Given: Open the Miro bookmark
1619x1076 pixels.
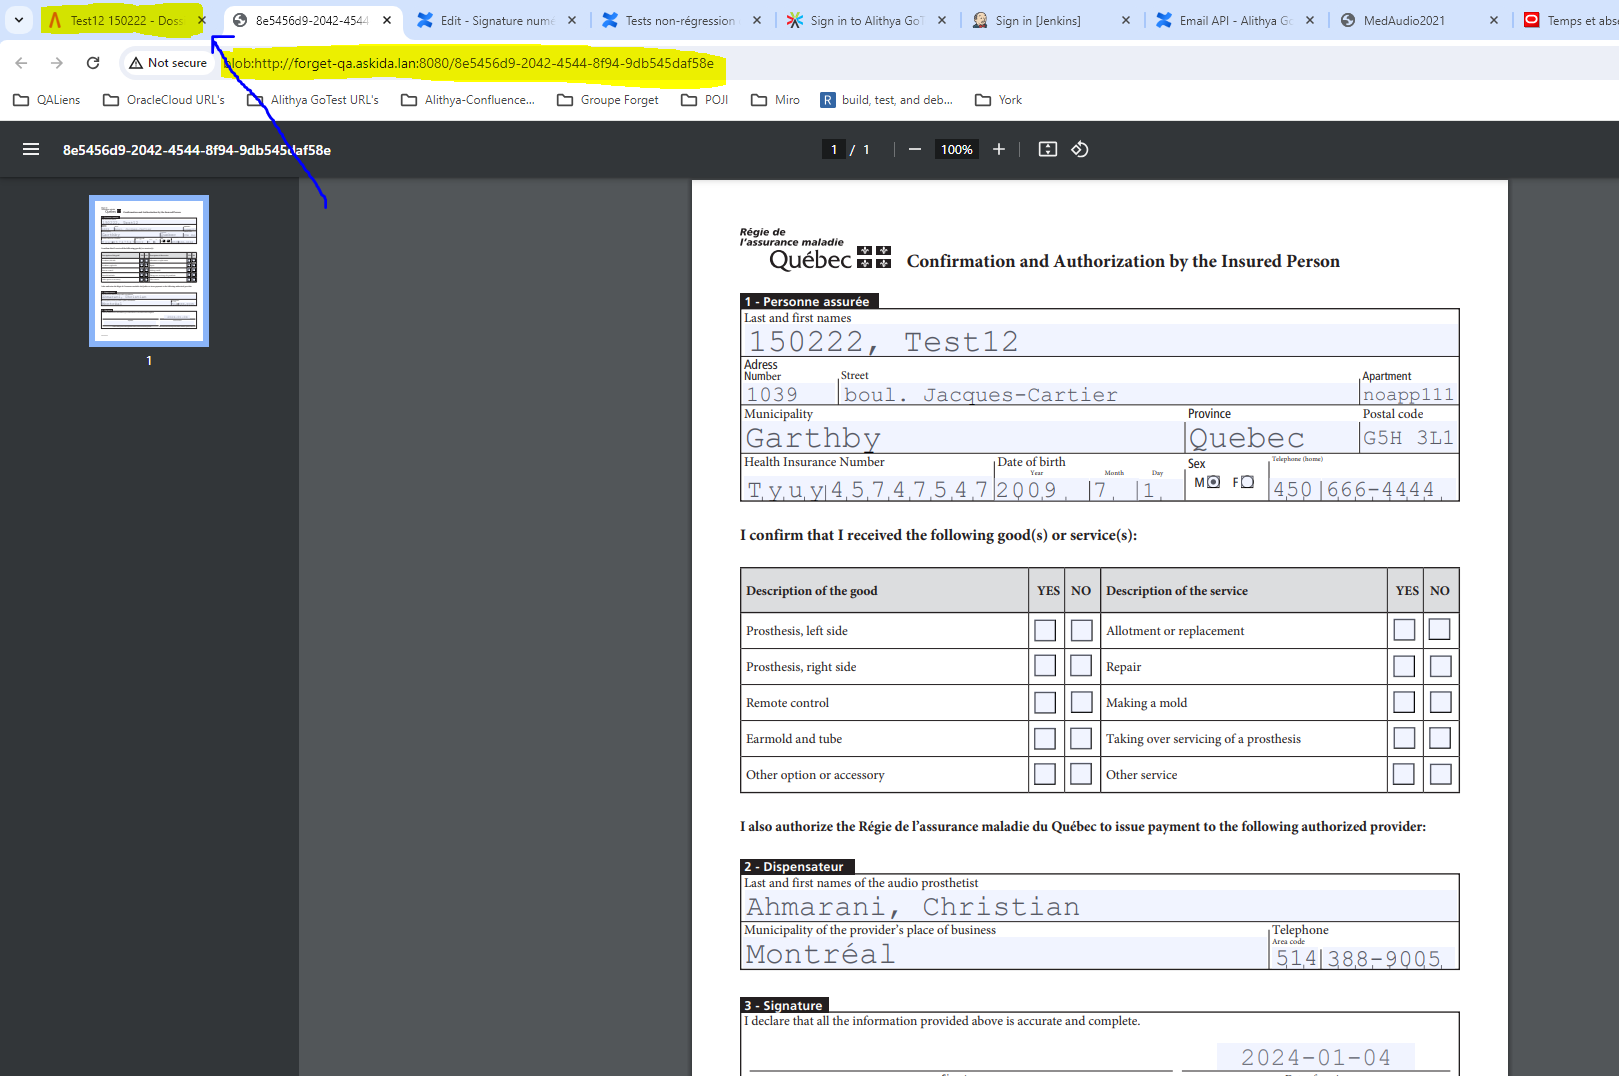Looking at the screenshot, I should tap(775, 99).
